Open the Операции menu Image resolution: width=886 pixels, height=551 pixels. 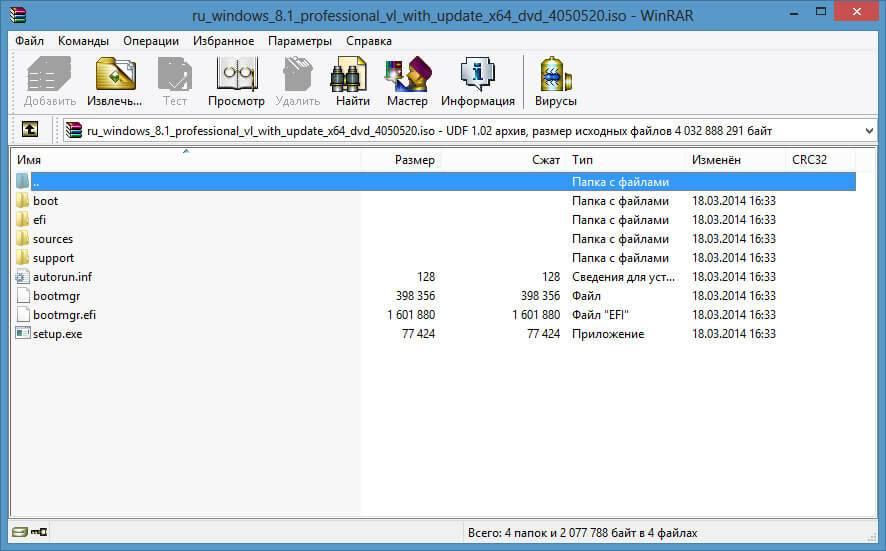151,41
